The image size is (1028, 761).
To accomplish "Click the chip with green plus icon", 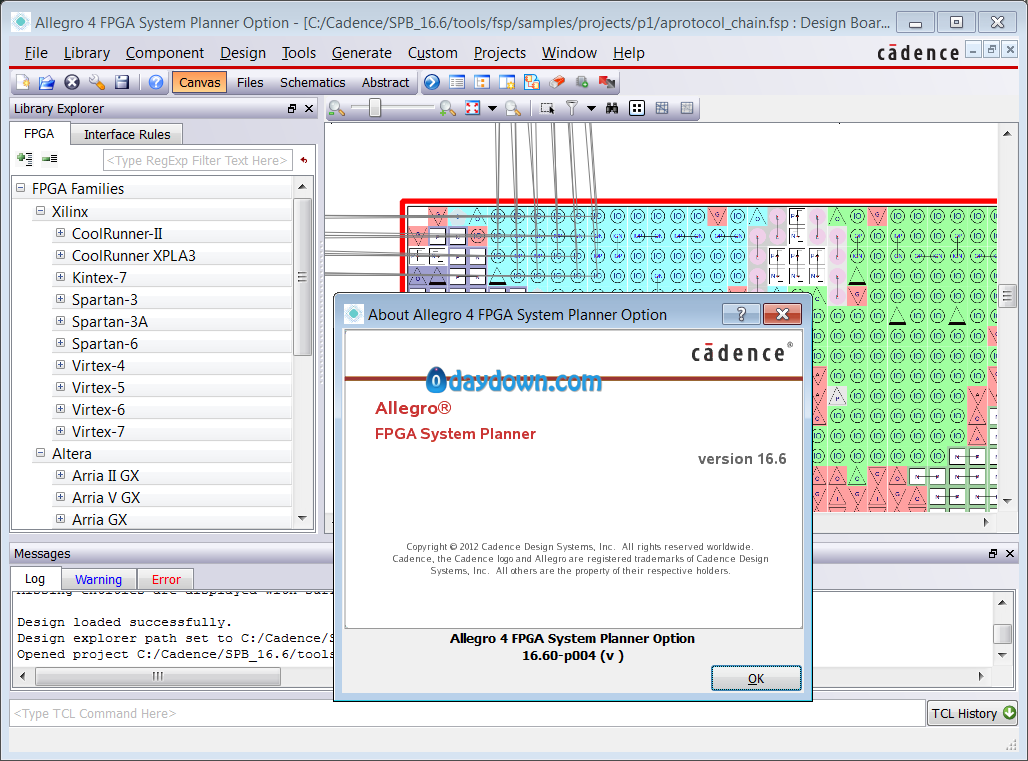I will pyautogui.click(x=582, y=82).
